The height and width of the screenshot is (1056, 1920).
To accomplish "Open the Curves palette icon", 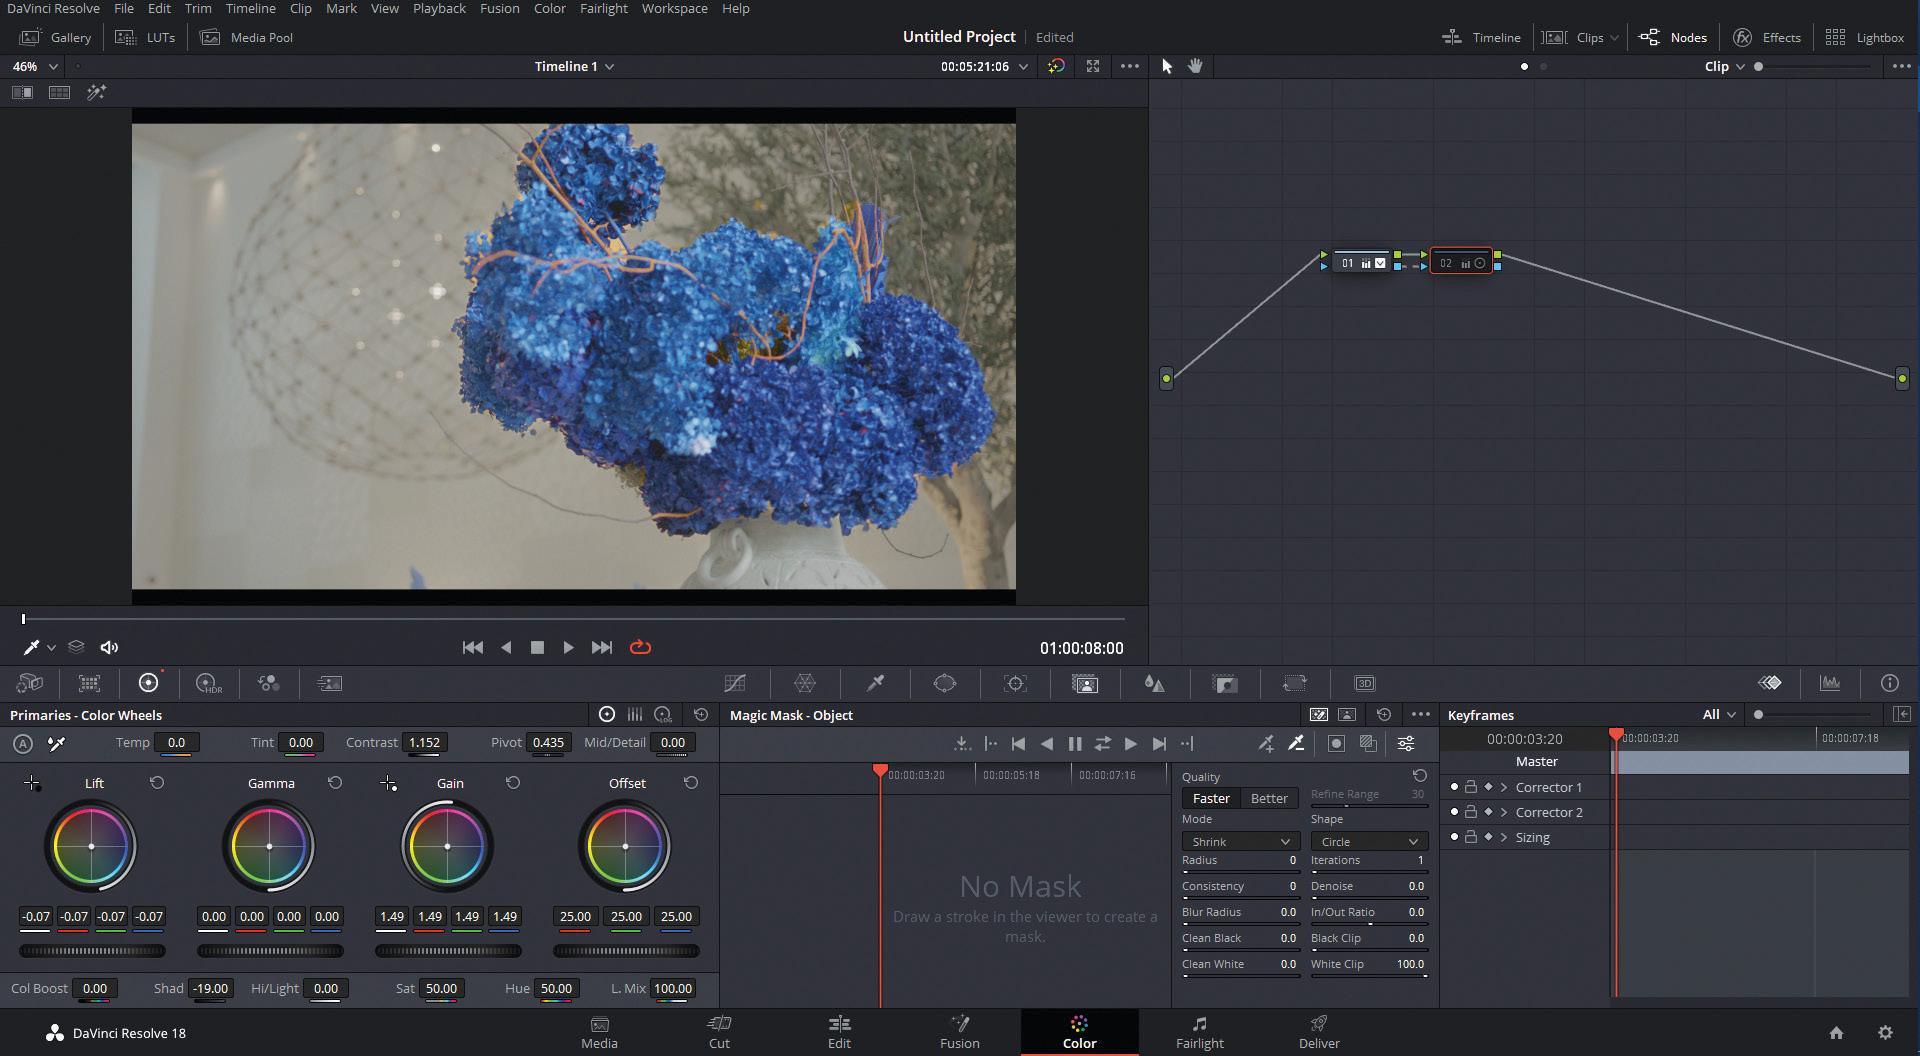I will pos(735,684).
